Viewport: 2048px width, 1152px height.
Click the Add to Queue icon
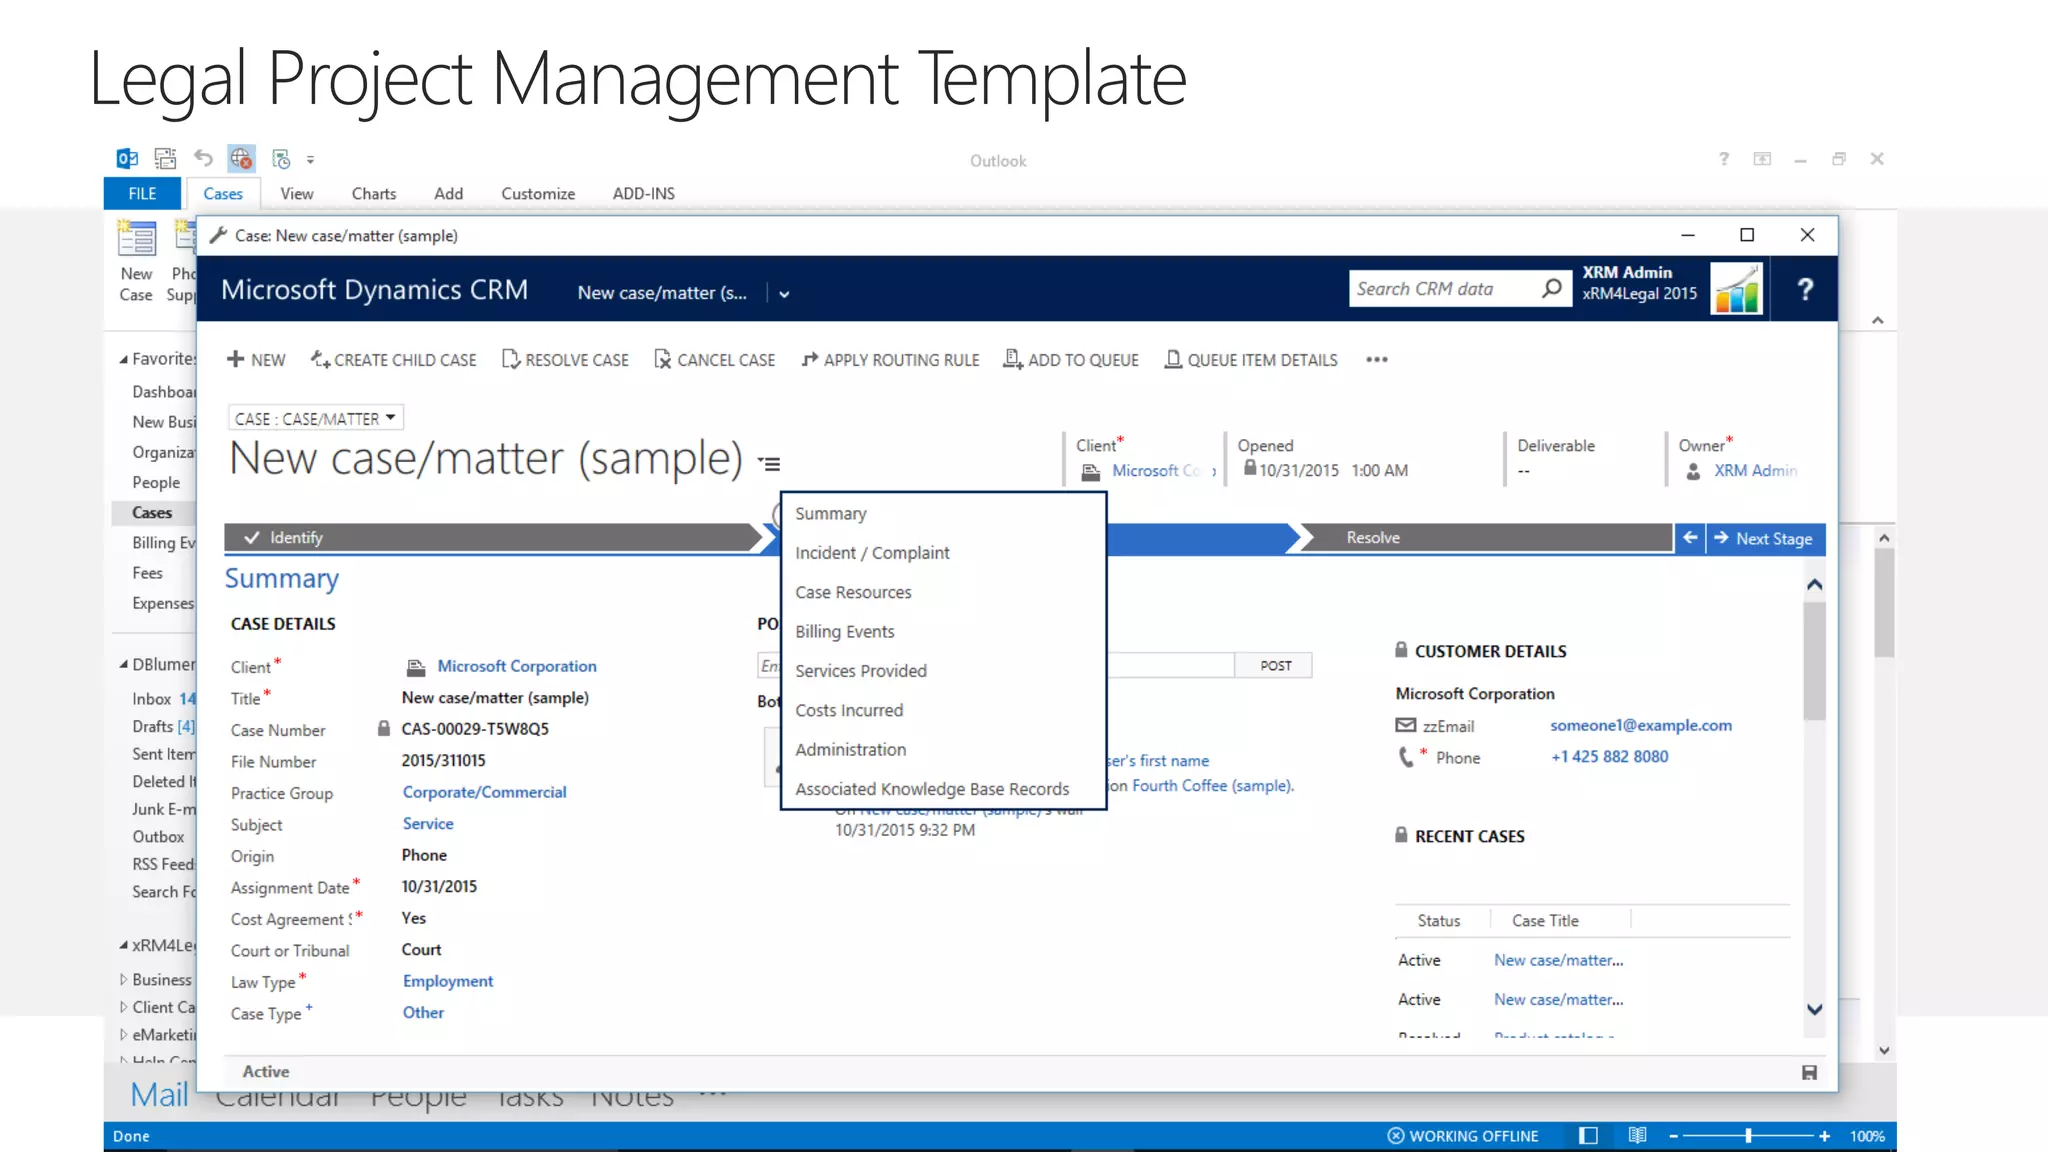[x=1013, y=359]
